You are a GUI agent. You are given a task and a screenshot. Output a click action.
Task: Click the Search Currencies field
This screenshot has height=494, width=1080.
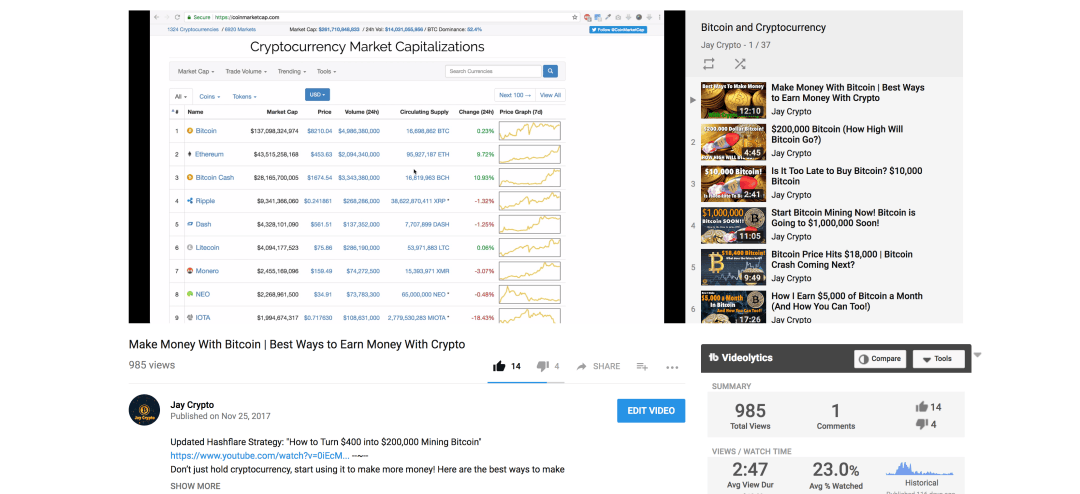pyautogui.click(x=493, y=71)
